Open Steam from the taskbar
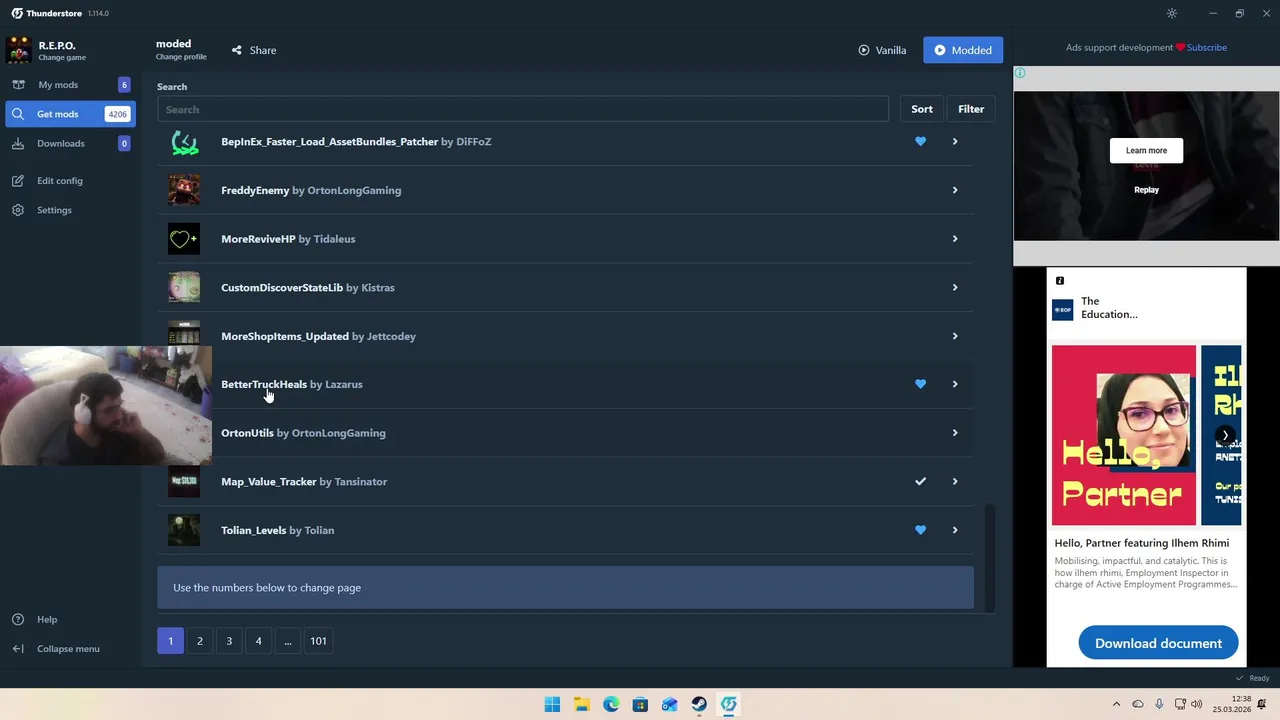 point(699,704)
